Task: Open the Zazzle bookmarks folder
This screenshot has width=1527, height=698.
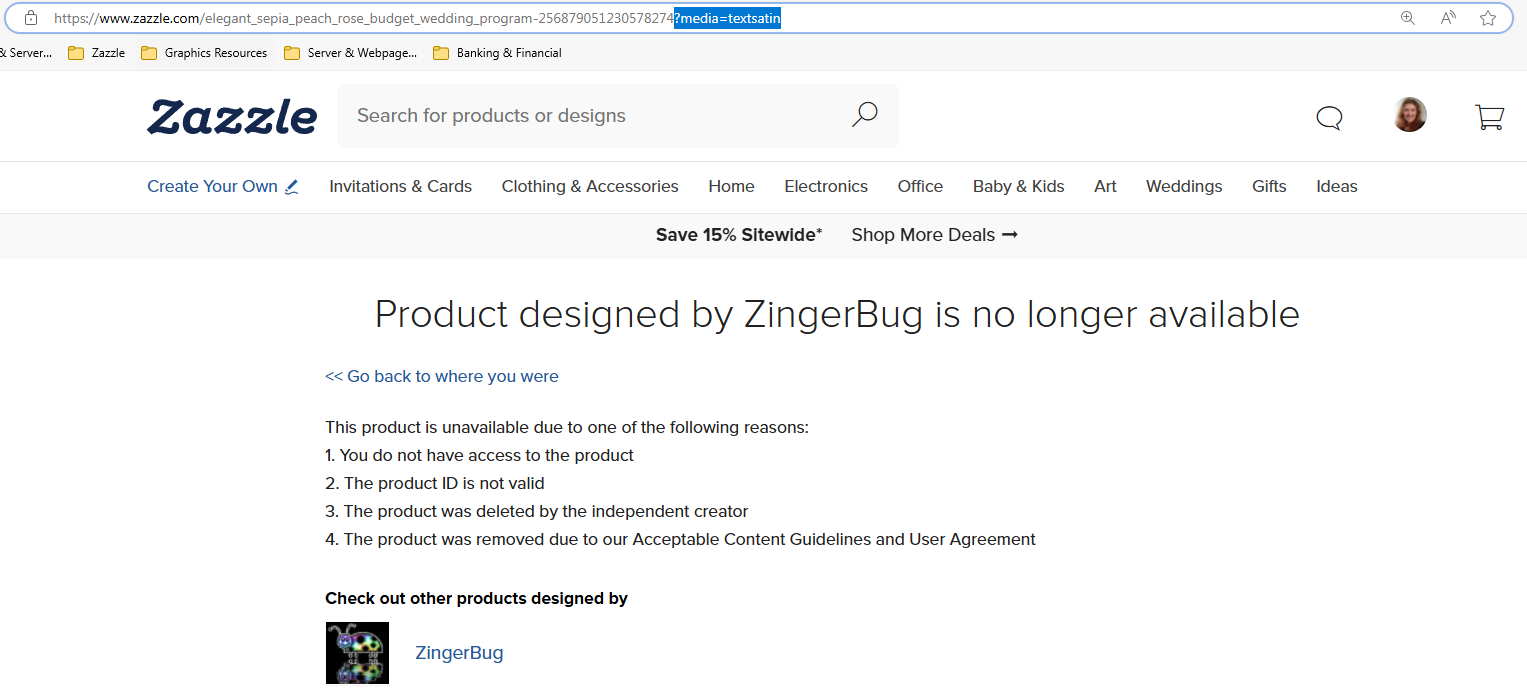Action: 97,53
